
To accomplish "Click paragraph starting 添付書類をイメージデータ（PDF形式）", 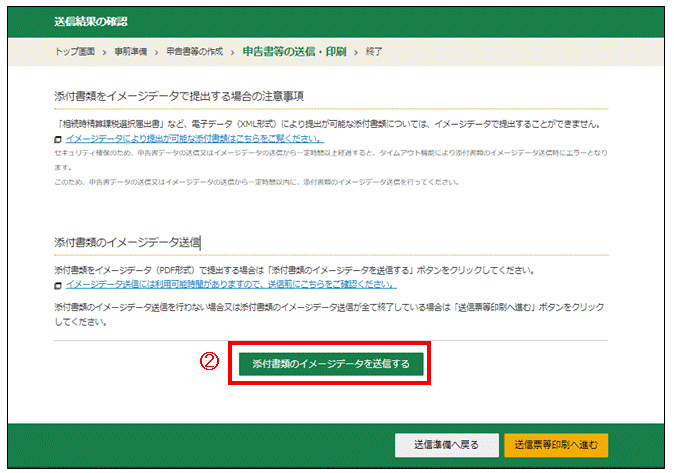I will click(x=294, y=270).
